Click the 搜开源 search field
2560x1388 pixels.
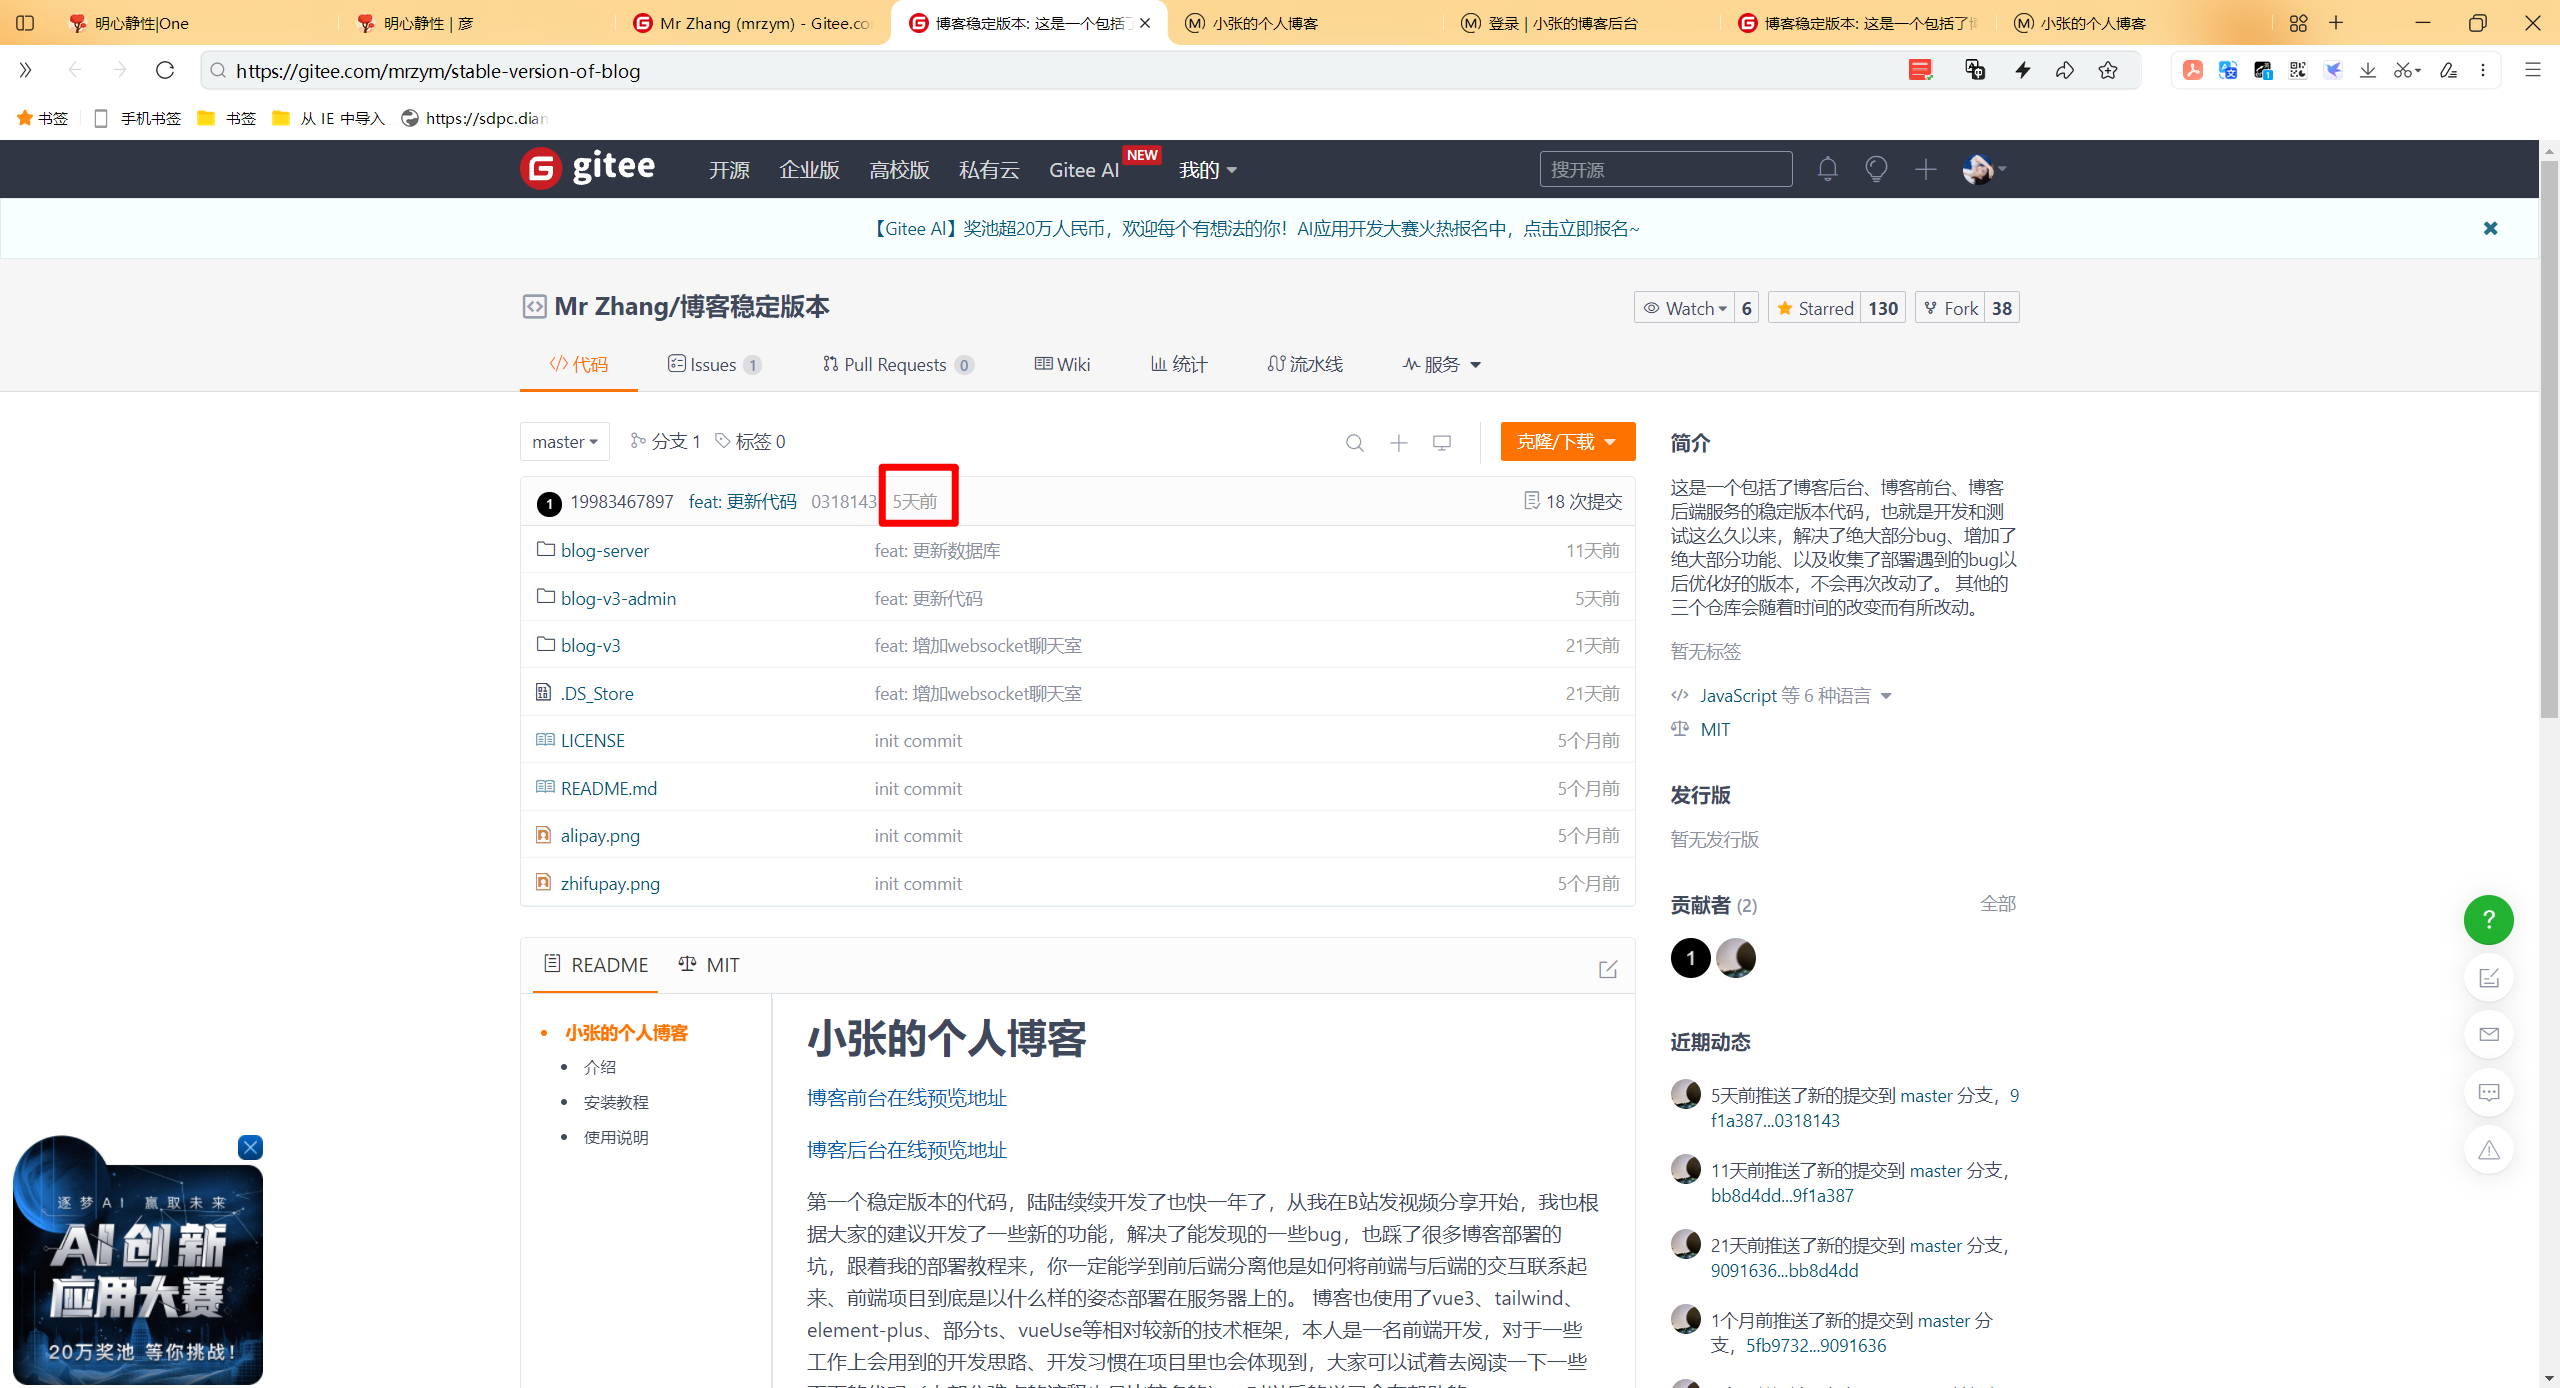(x=1665, y=169)
